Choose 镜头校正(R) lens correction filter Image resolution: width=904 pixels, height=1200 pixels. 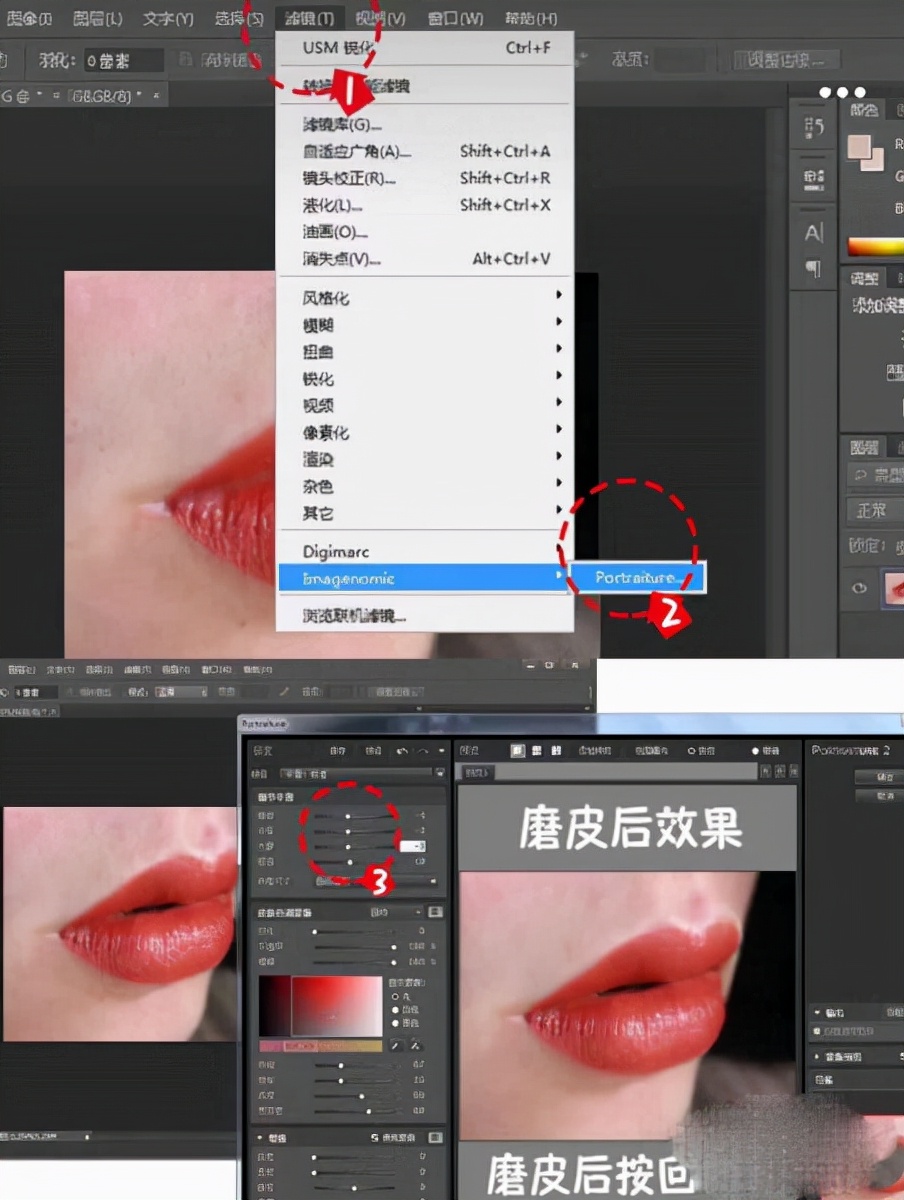pyautogui.click(x=426, y=179)
